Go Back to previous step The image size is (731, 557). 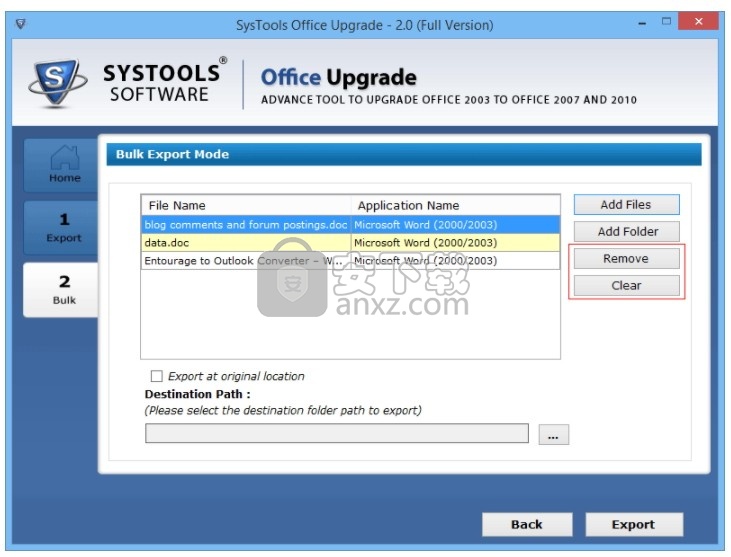click(527, 525)
